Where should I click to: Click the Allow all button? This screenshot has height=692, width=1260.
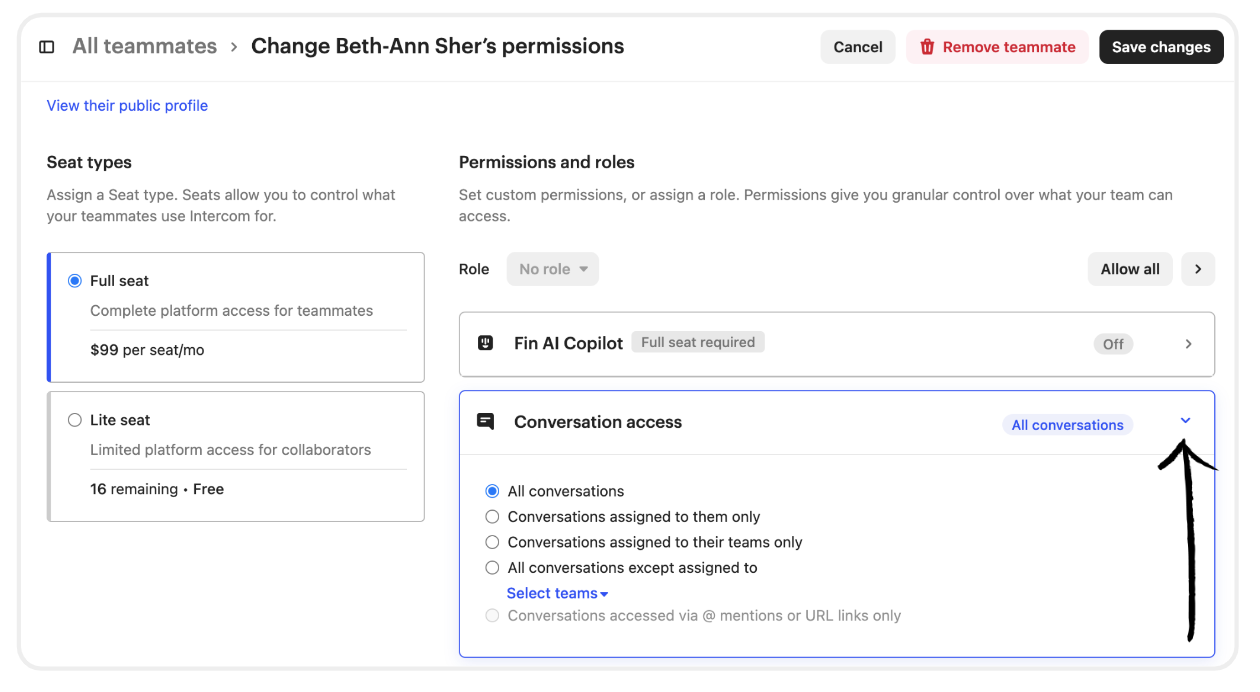point(1130,269)
